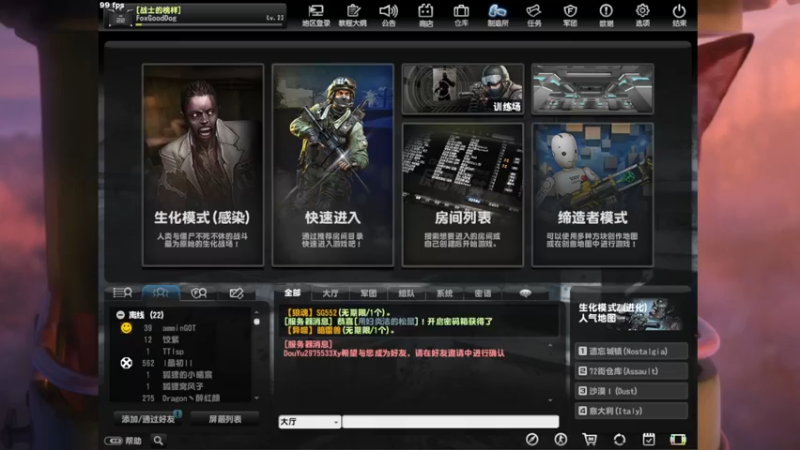Click the round emblem icon at level 562
The width and height of the screenshot is (800, 450).
click(x=126, y=363)
